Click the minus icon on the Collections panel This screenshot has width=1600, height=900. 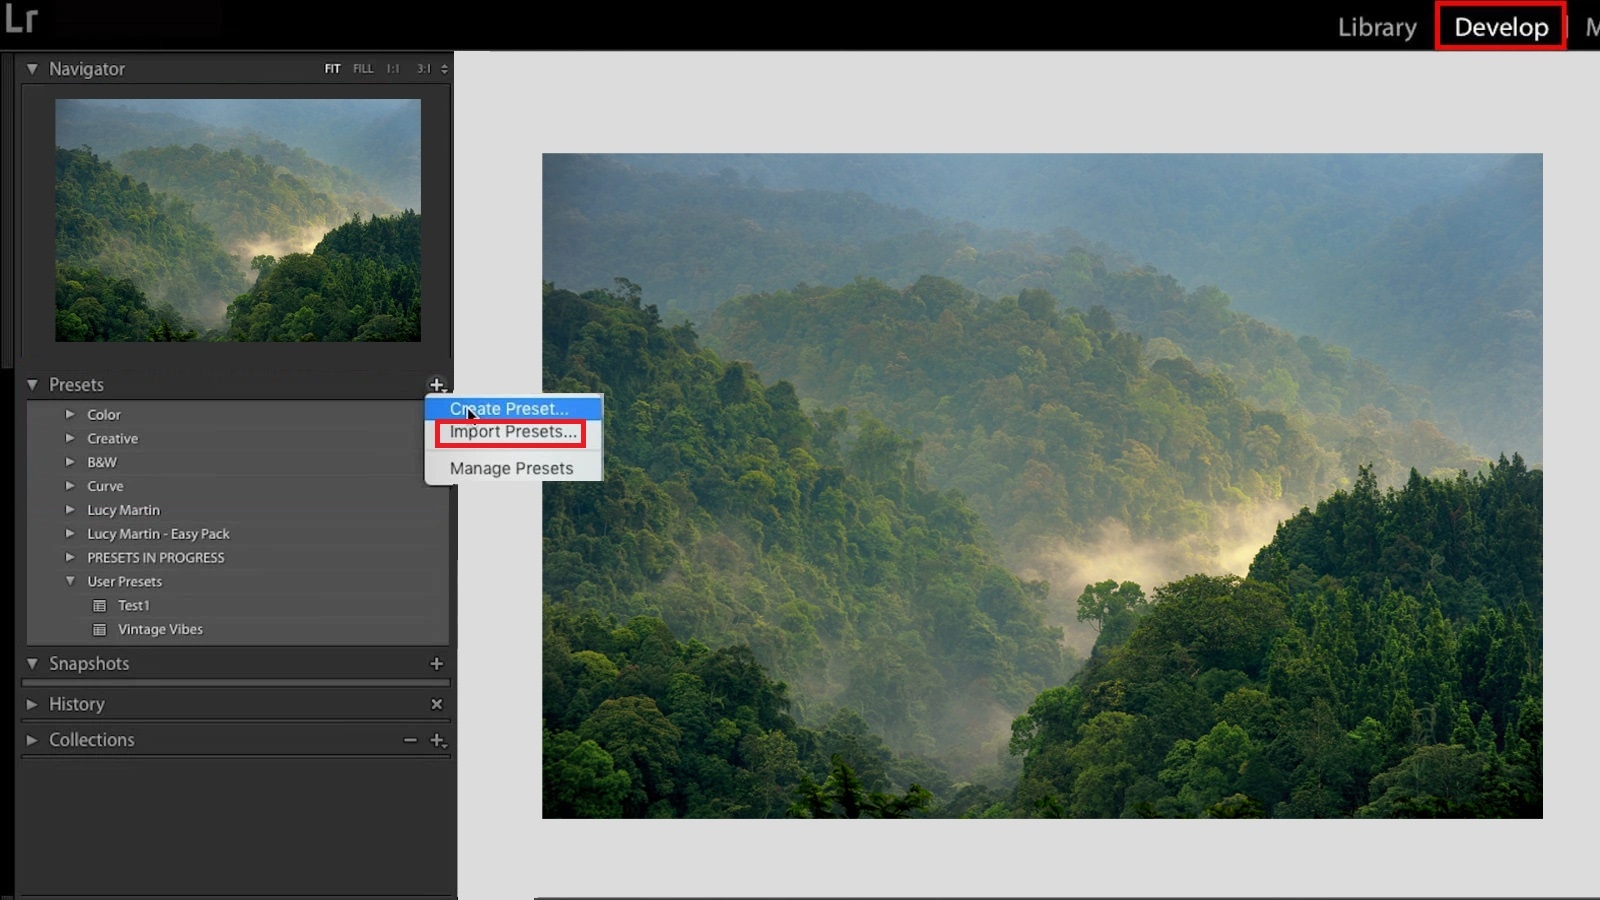coord(409,740)
